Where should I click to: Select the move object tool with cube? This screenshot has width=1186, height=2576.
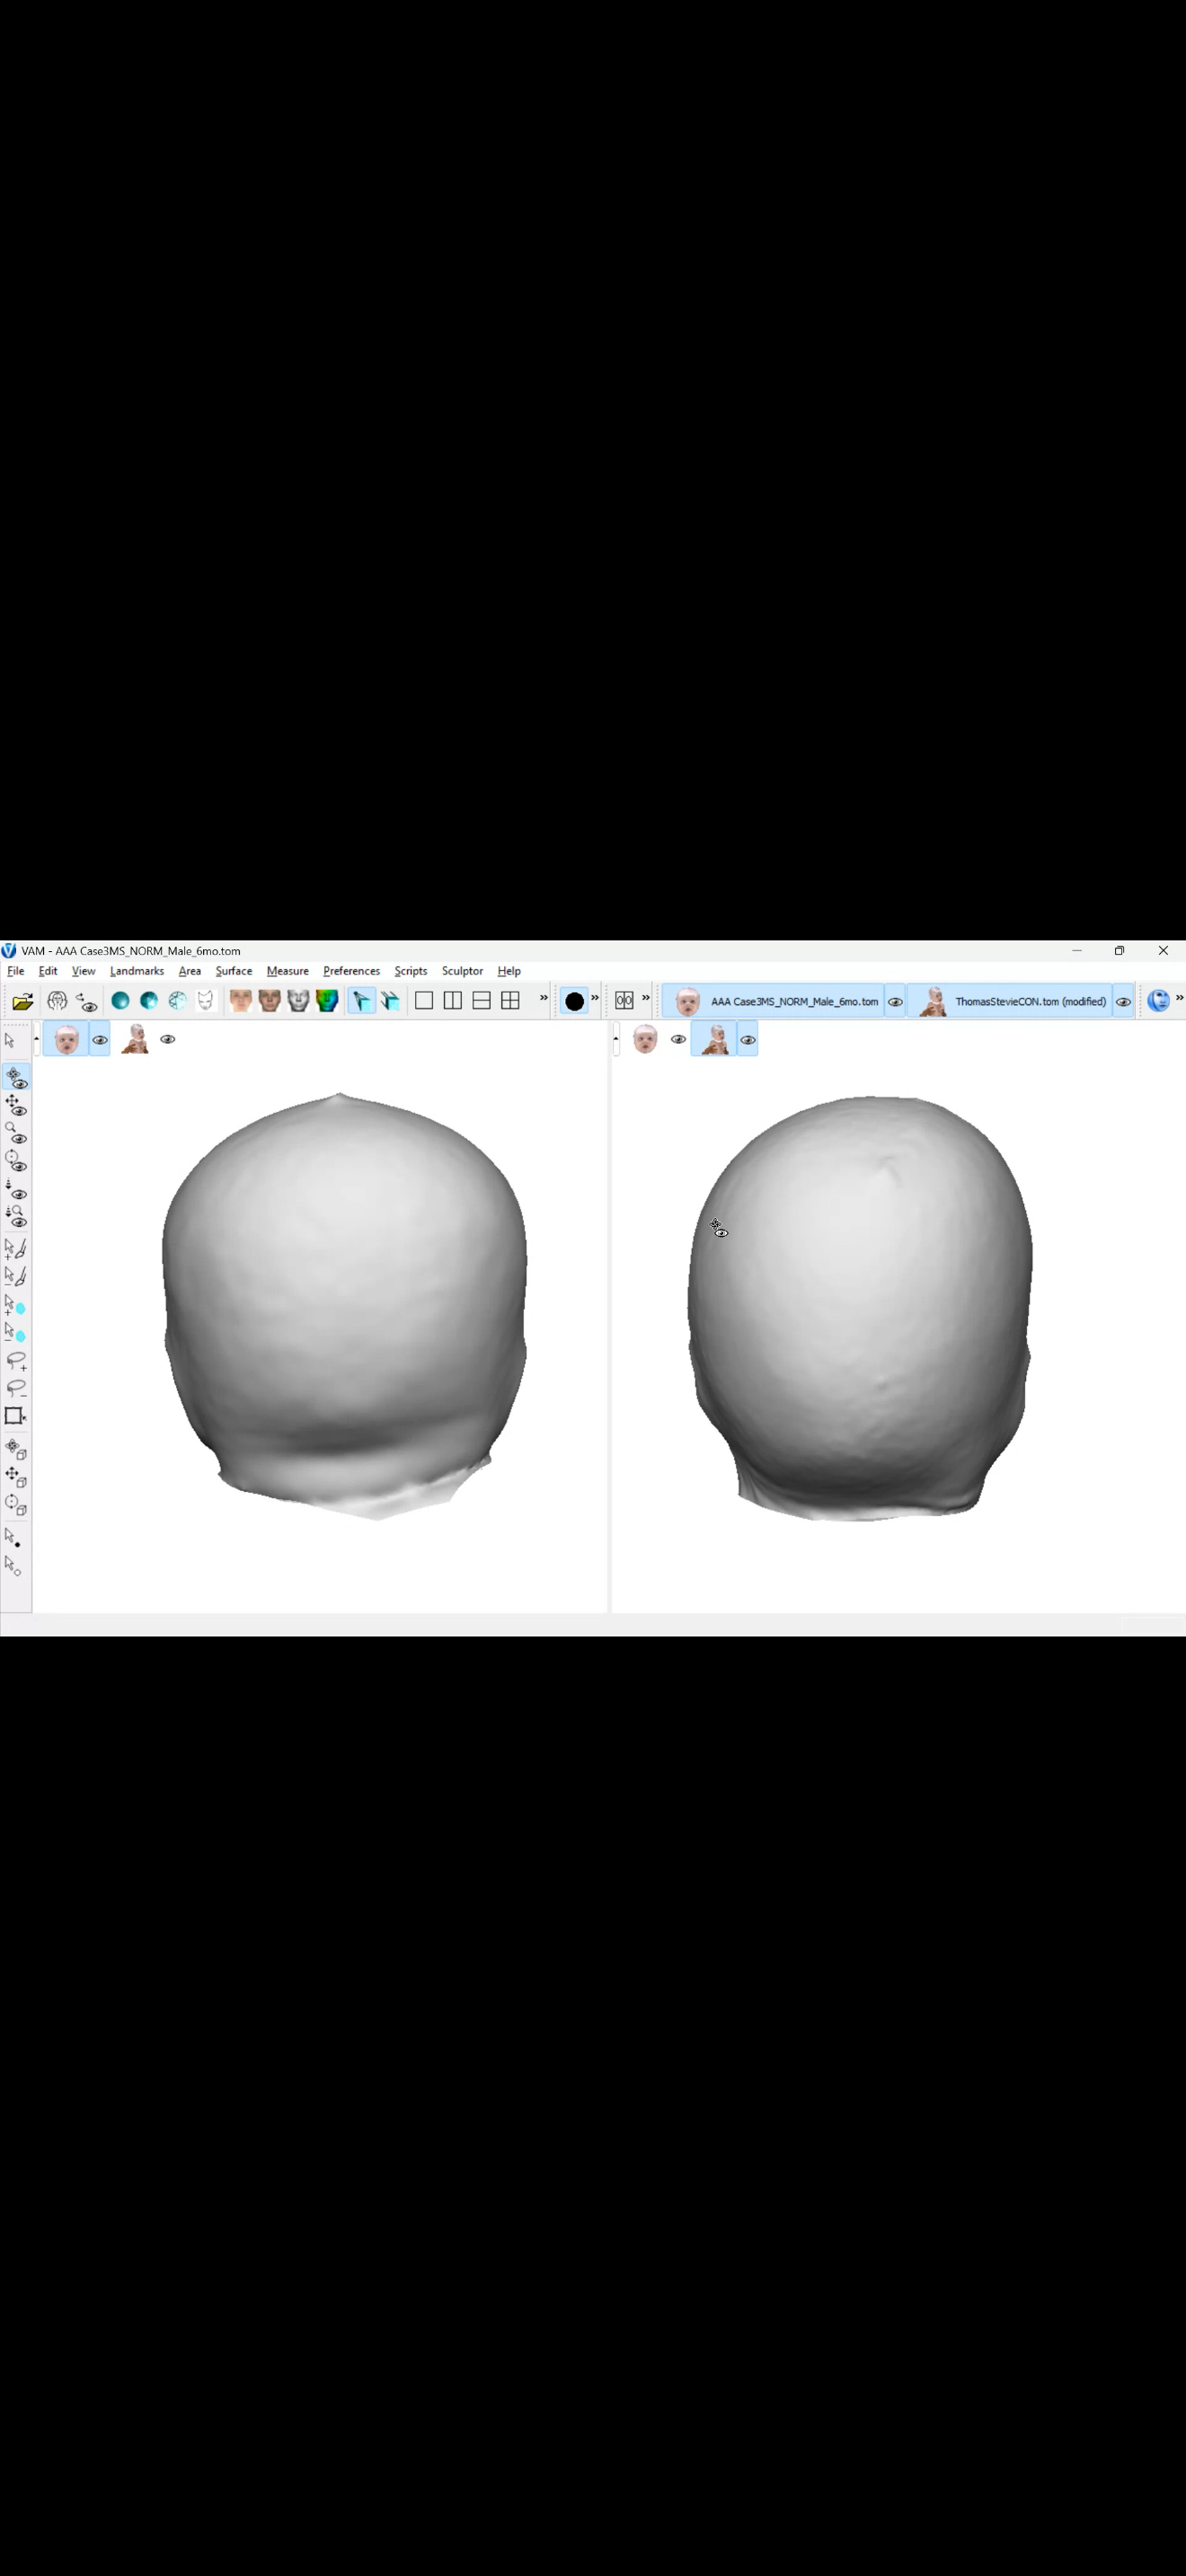click(16, 1477)
